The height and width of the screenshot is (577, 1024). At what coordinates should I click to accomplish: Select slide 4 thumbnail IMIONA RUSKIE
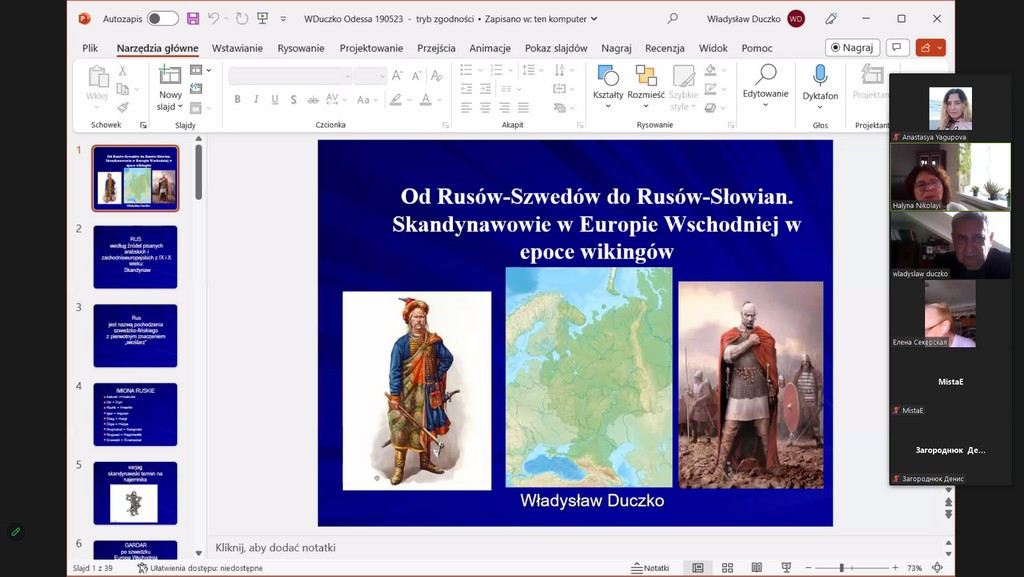[135, 414]
